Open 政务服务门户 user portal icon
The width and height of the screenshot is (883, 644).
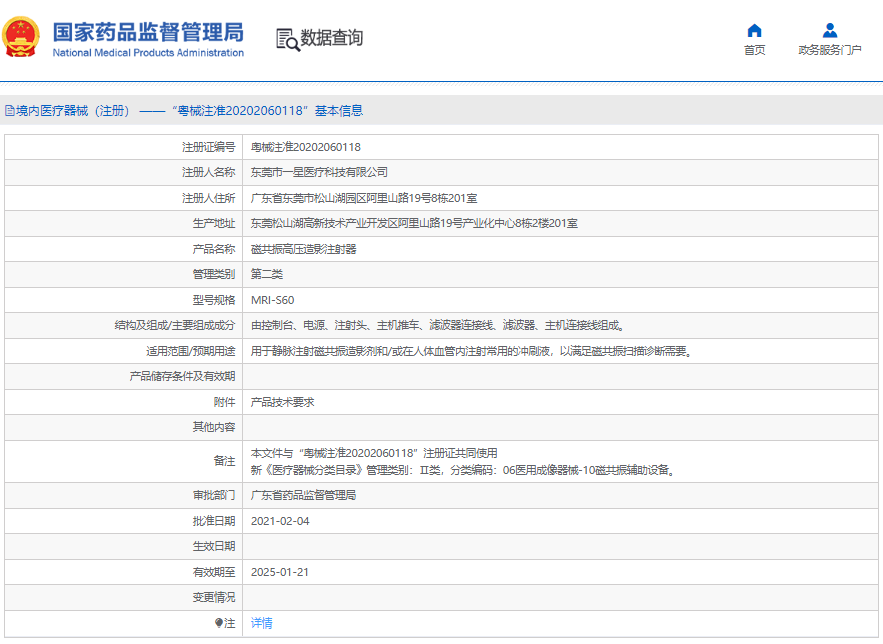(830, 30)
